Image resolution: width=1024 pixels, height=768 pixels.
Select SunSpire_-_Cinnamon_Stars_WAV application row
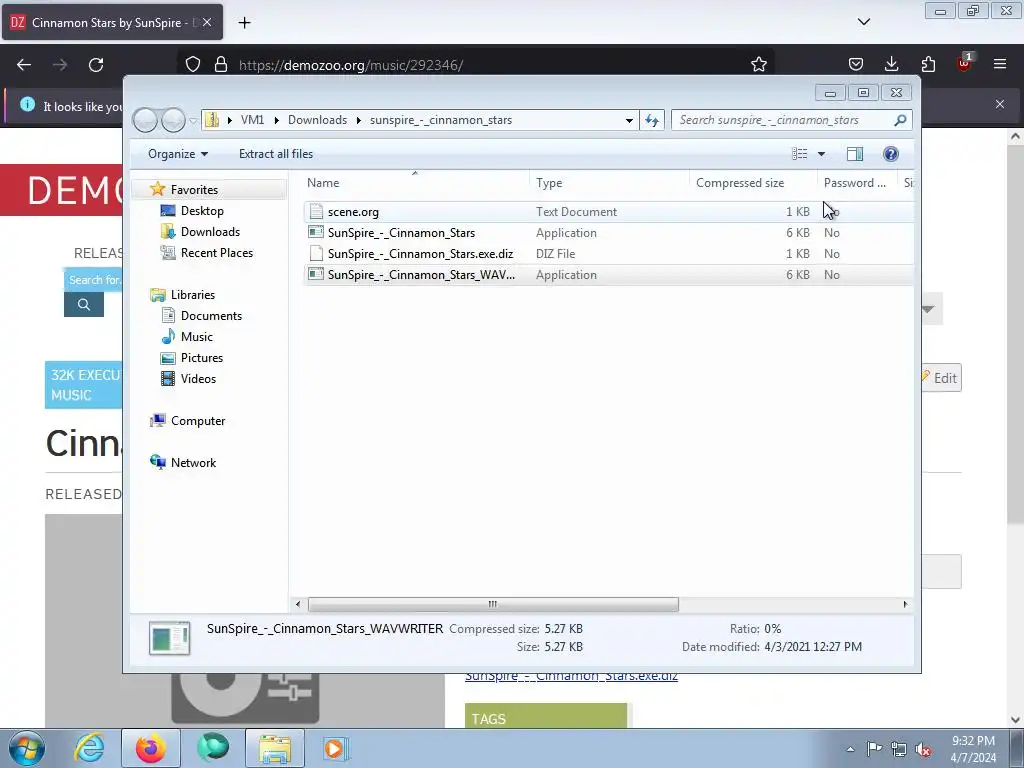(x=608, y=275)
